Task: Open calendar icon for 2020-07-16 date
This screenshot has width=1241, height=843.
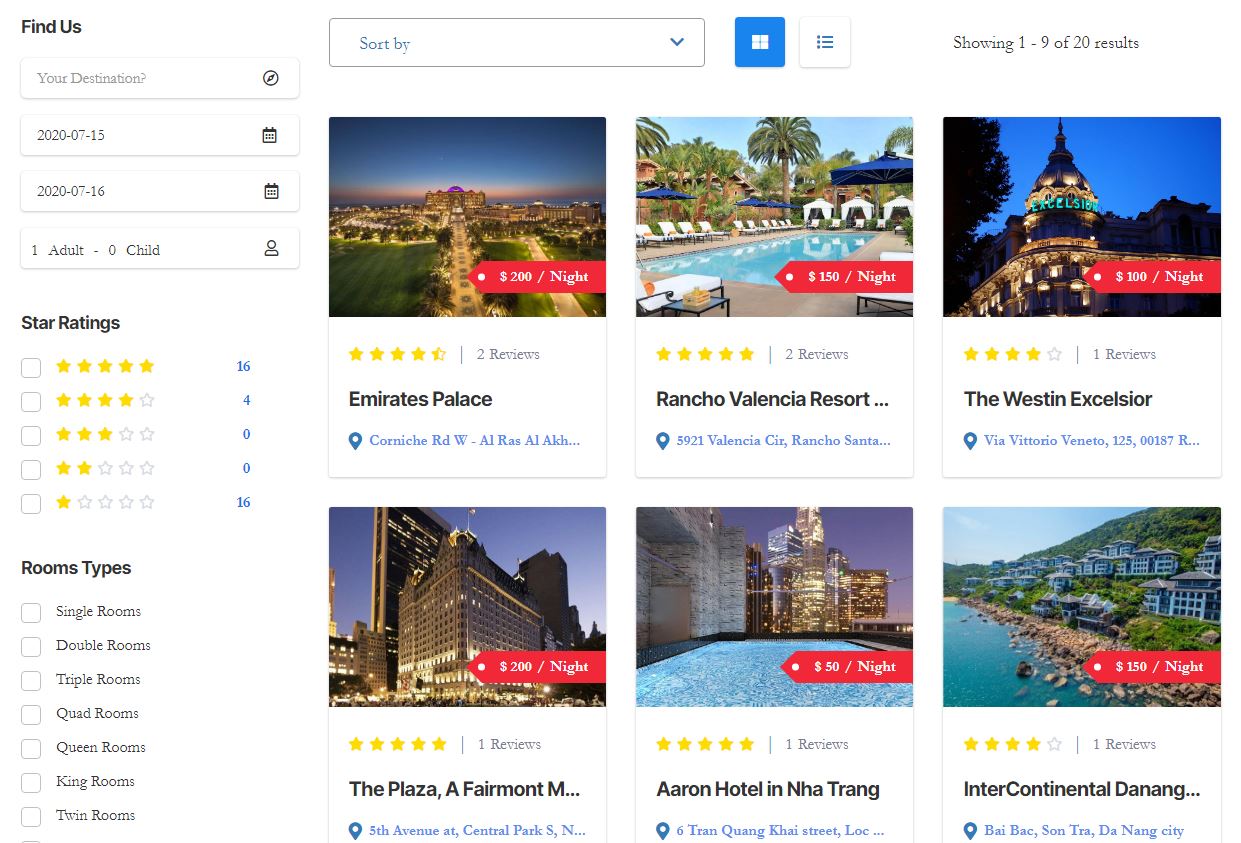Action: tap(270, 191)
